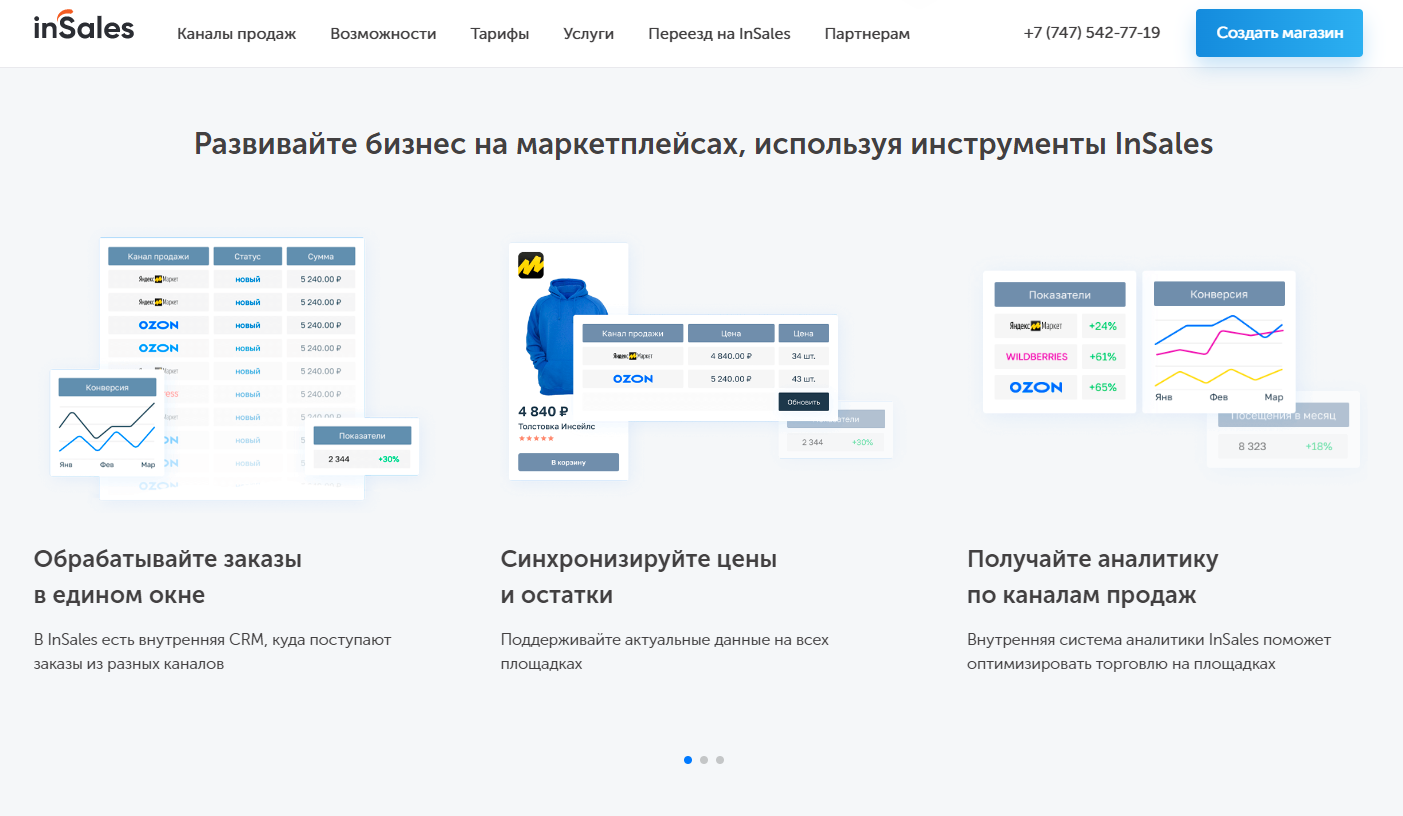Click the main heading about маркетплейсах
The width and height of the screenshot is (1403, 816).
point(703,144)
